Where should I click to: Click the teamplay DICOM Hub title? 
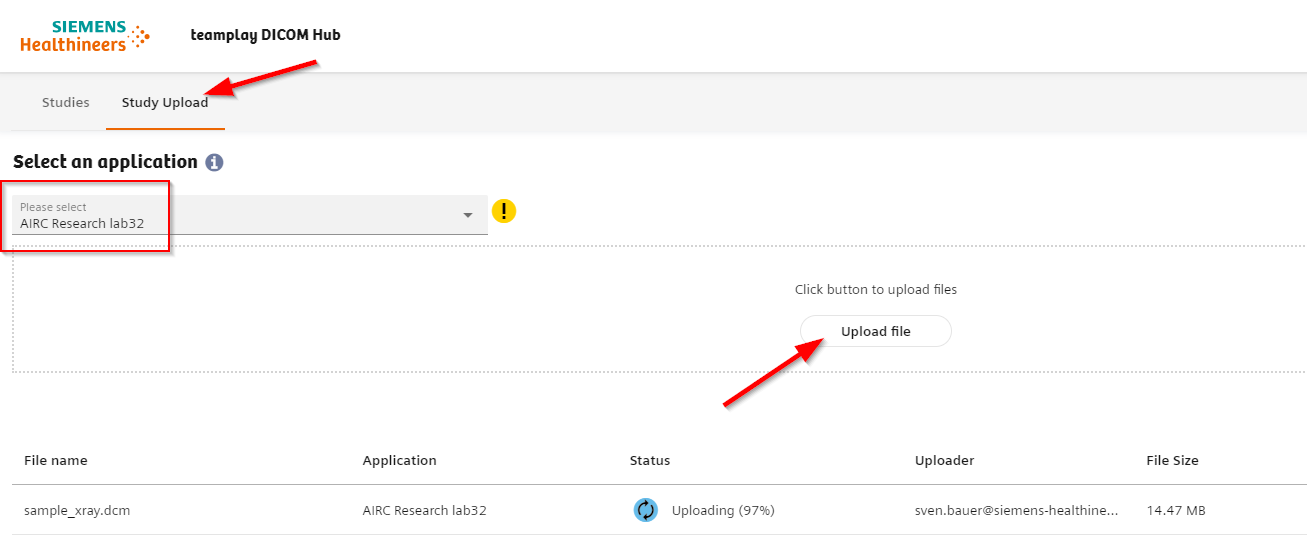[265, 35]
